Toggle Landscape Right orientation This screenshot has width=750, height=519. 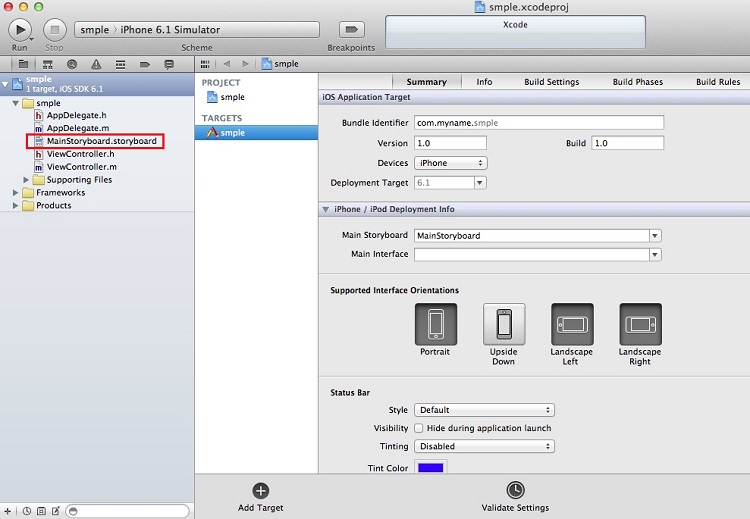[640, 324]
